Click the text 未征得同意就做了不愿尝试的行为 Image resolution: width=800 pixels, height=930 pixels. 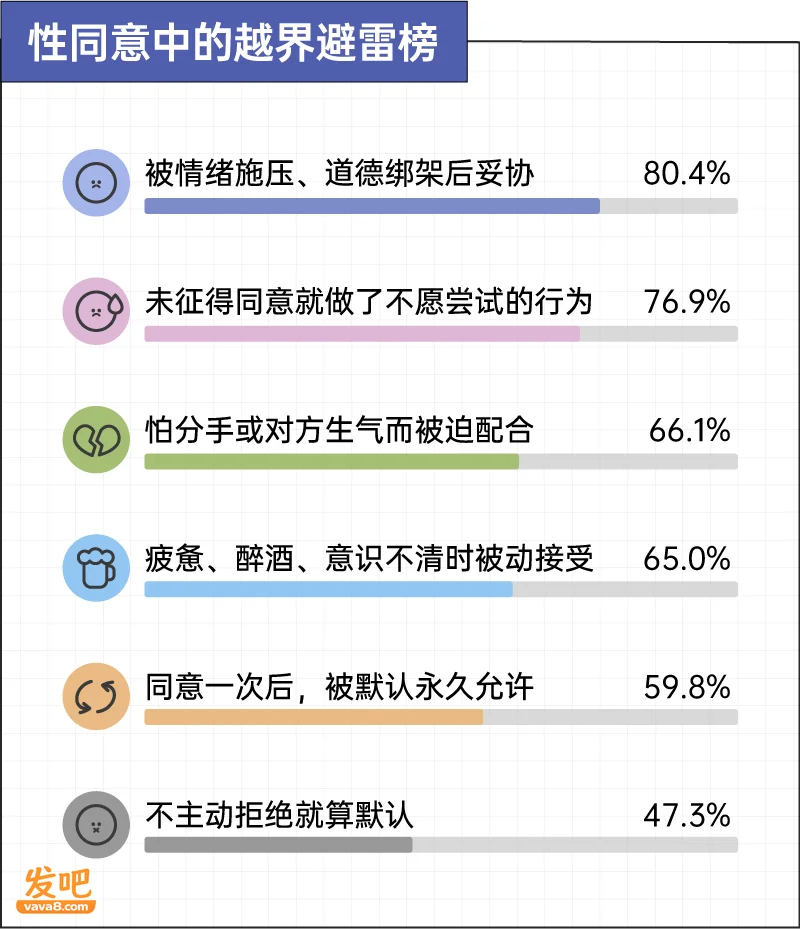point(369,301)
